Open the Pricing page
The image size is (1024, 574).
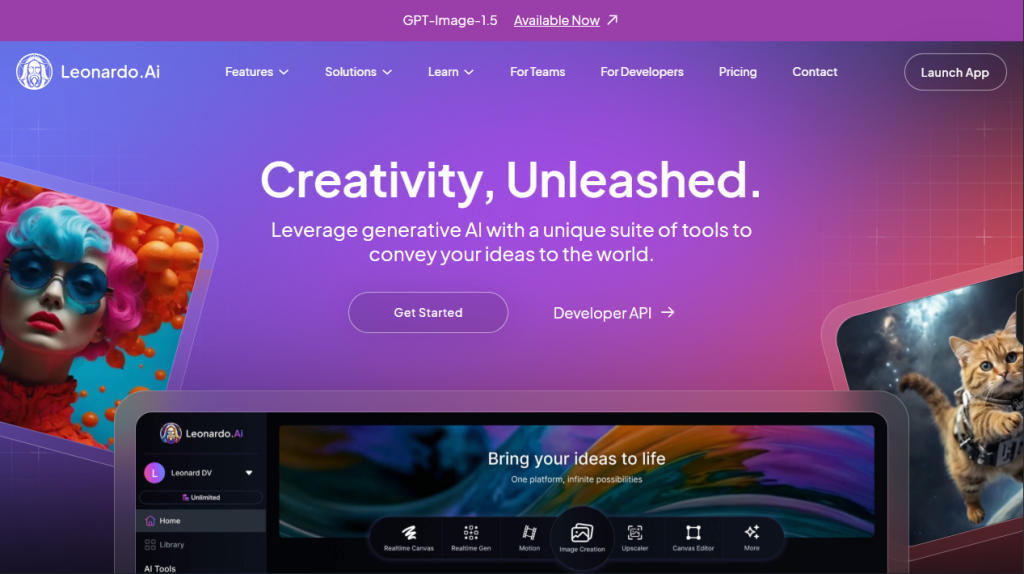coord(738,72)
